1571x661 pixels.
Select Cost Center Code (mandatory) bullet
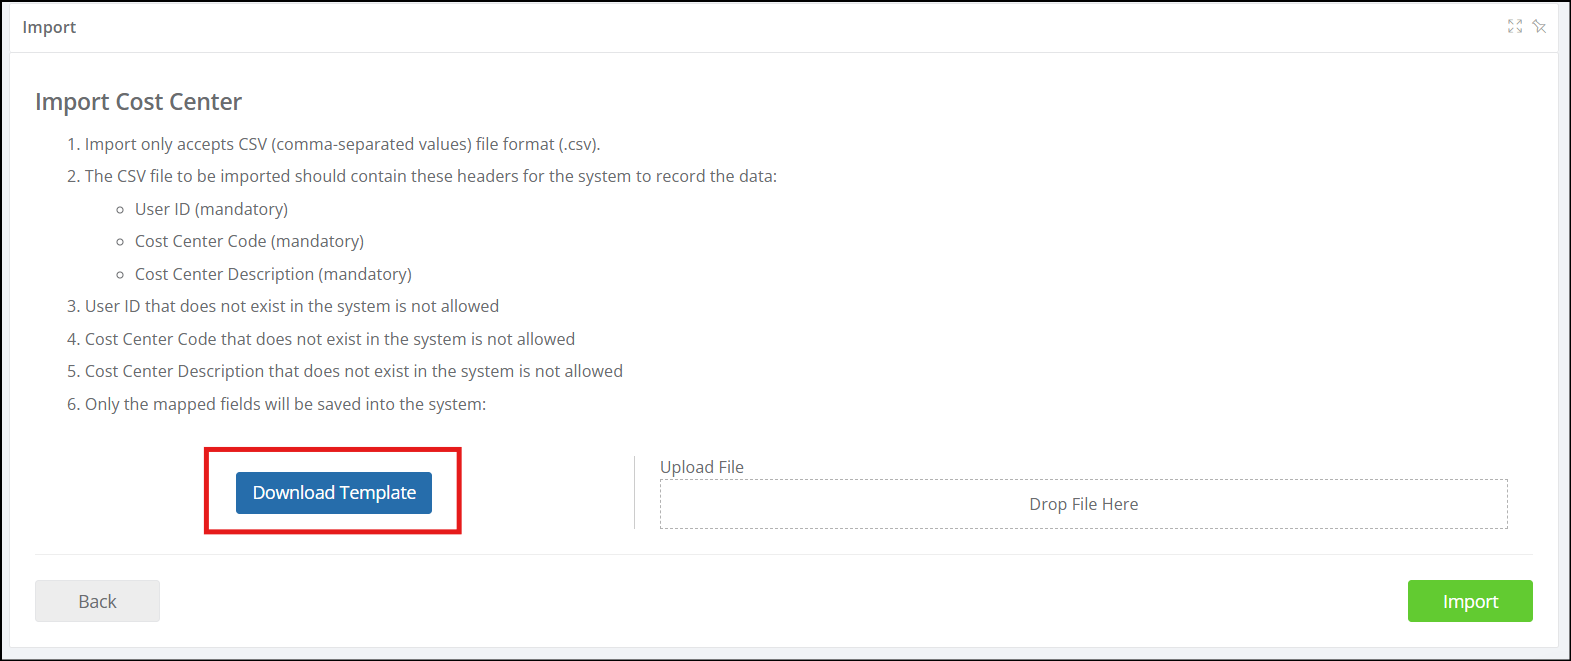(249, 241)
